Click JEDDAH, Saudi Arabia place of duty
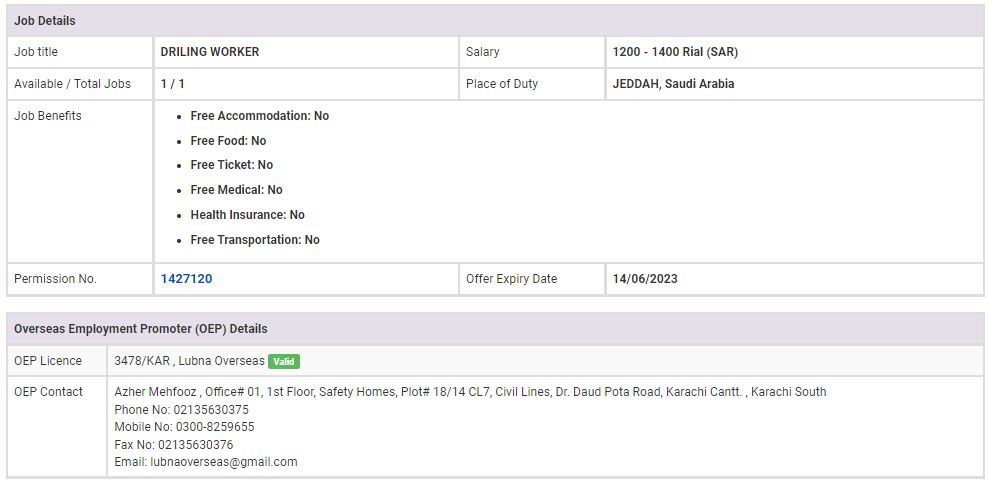Image resolution: width=989 pixels, height=483 pixels. click(x=673, y=84)
